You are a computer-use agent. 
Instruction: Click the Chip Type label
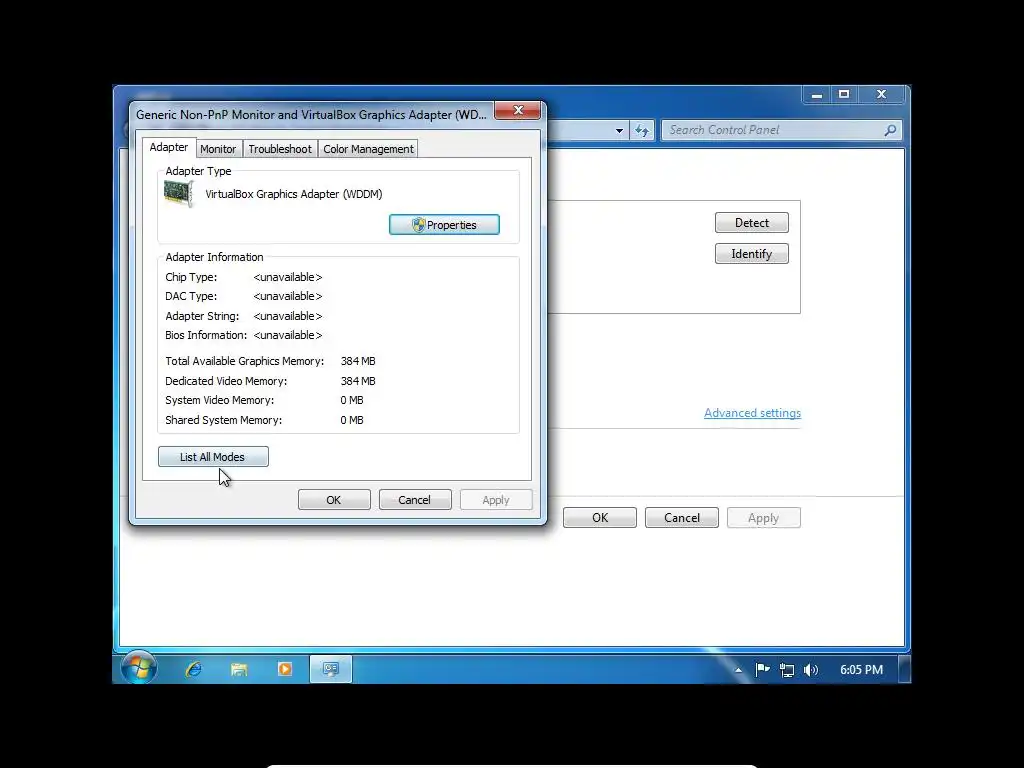[x=191, y=277]
